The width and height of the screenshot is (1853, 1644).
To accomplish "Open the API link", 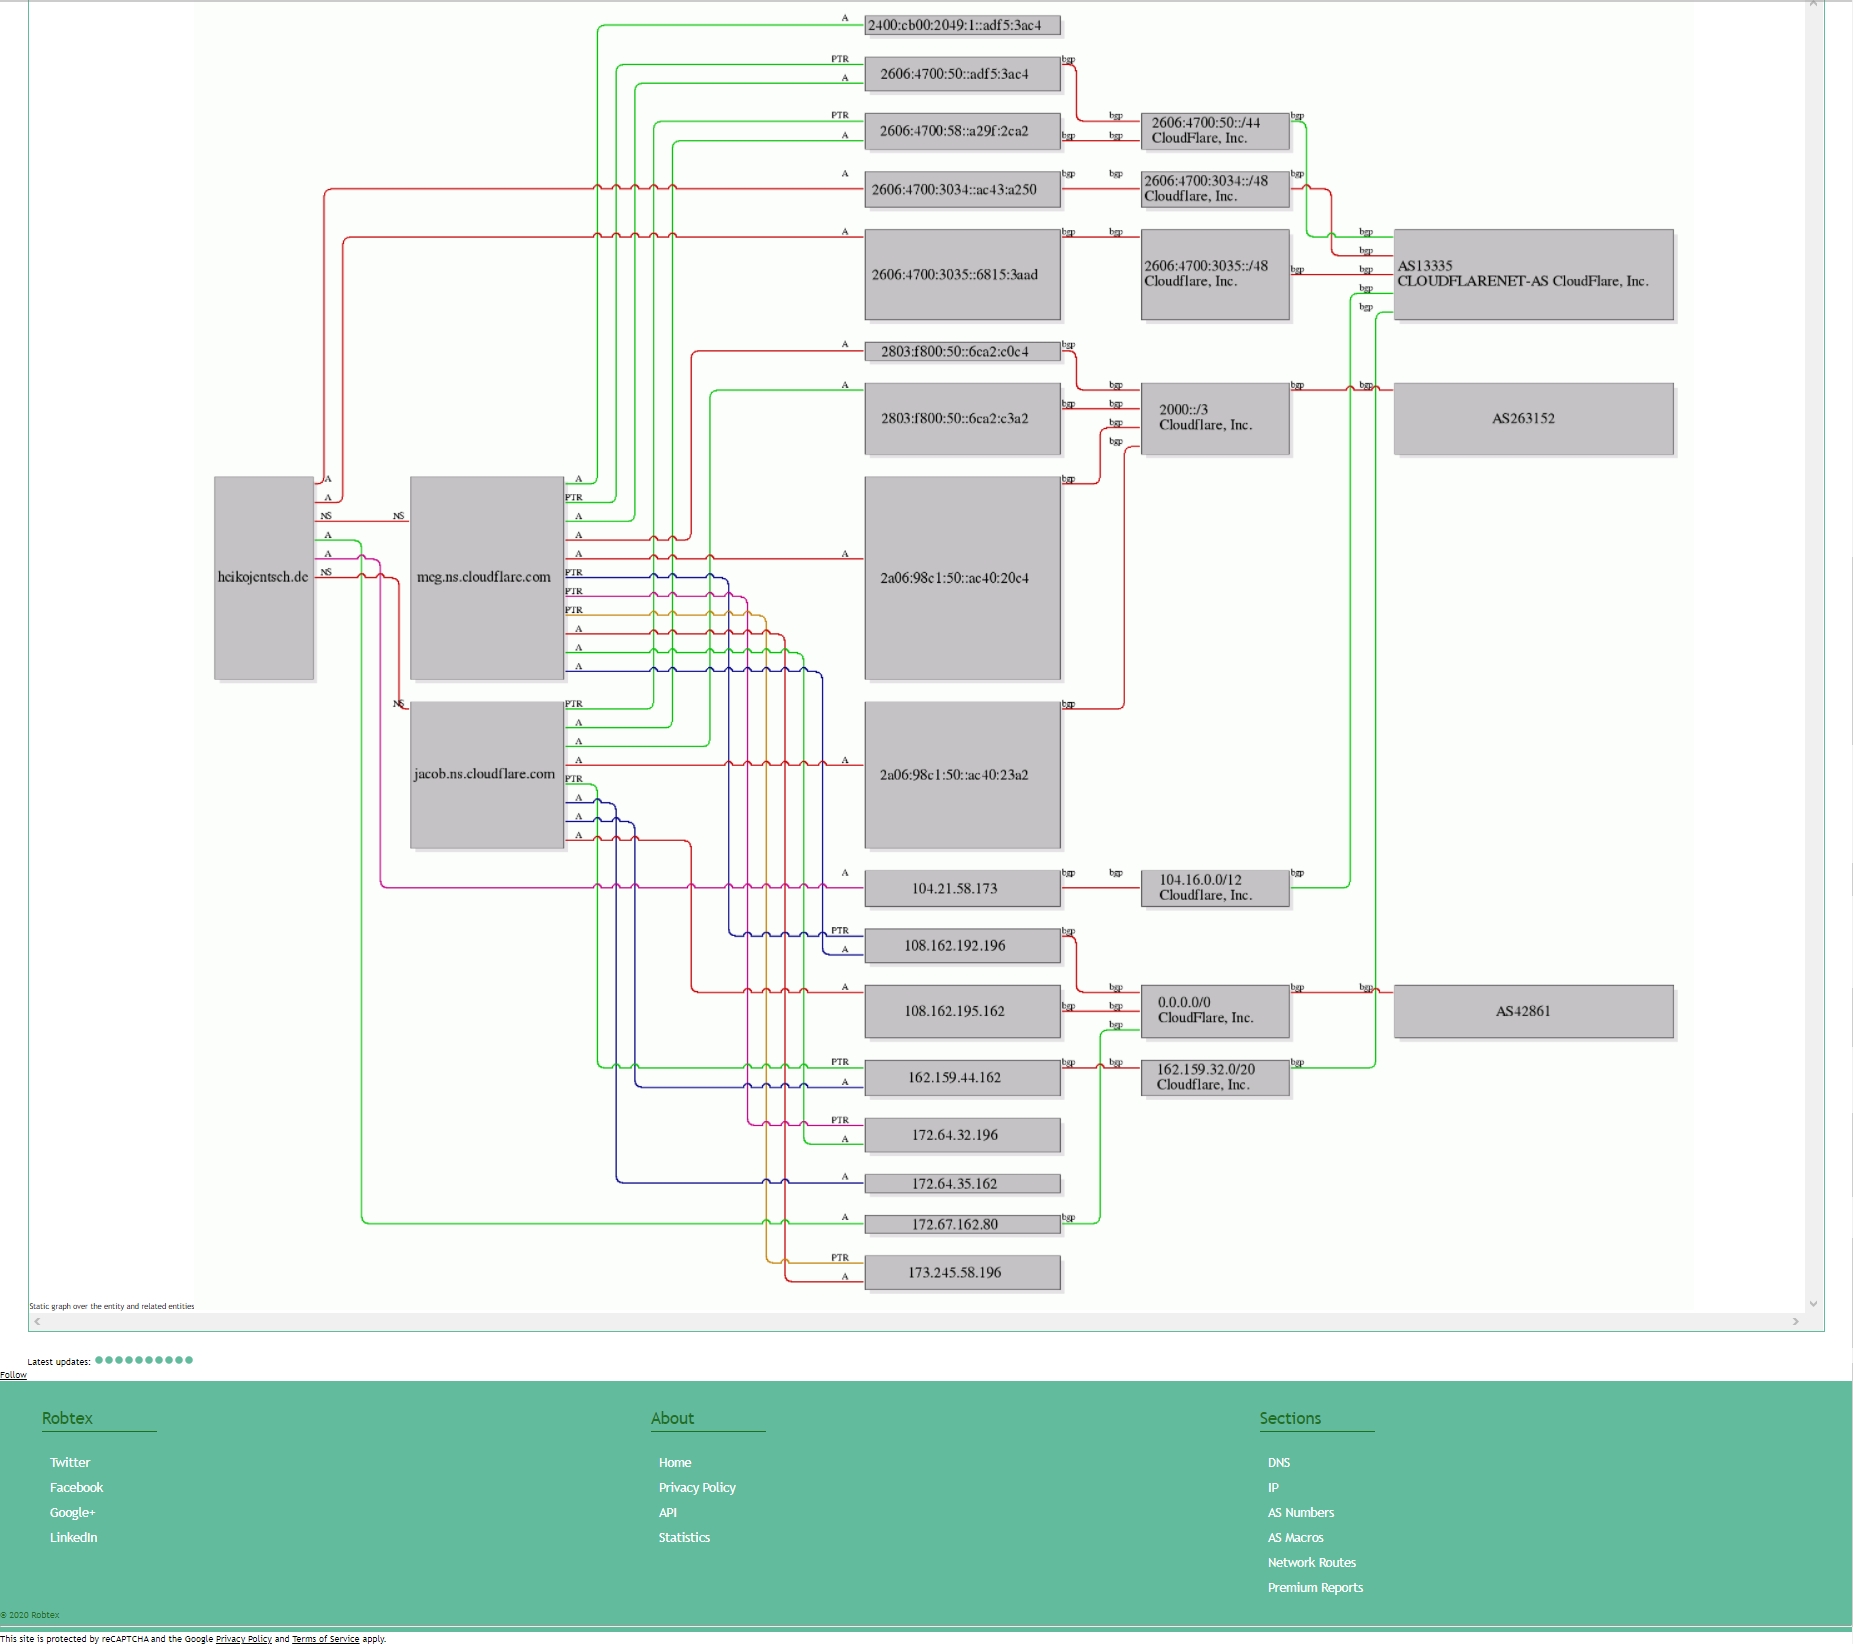I will pos(668,1512).
